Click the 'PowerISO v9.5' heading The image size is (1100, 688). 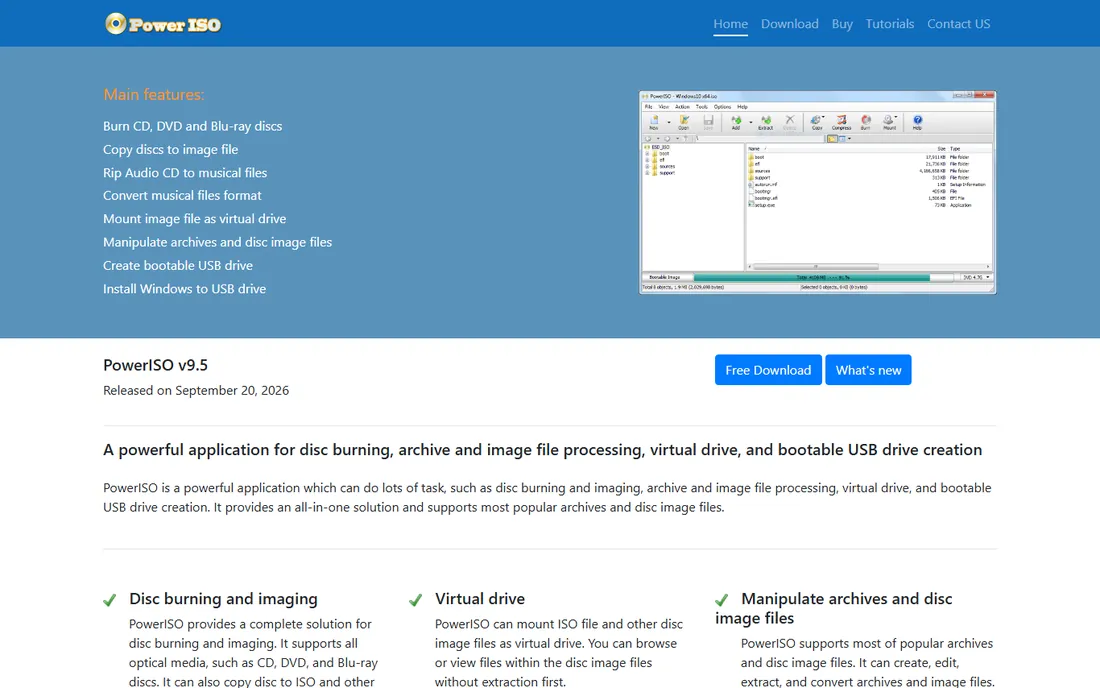click(156, 365)
